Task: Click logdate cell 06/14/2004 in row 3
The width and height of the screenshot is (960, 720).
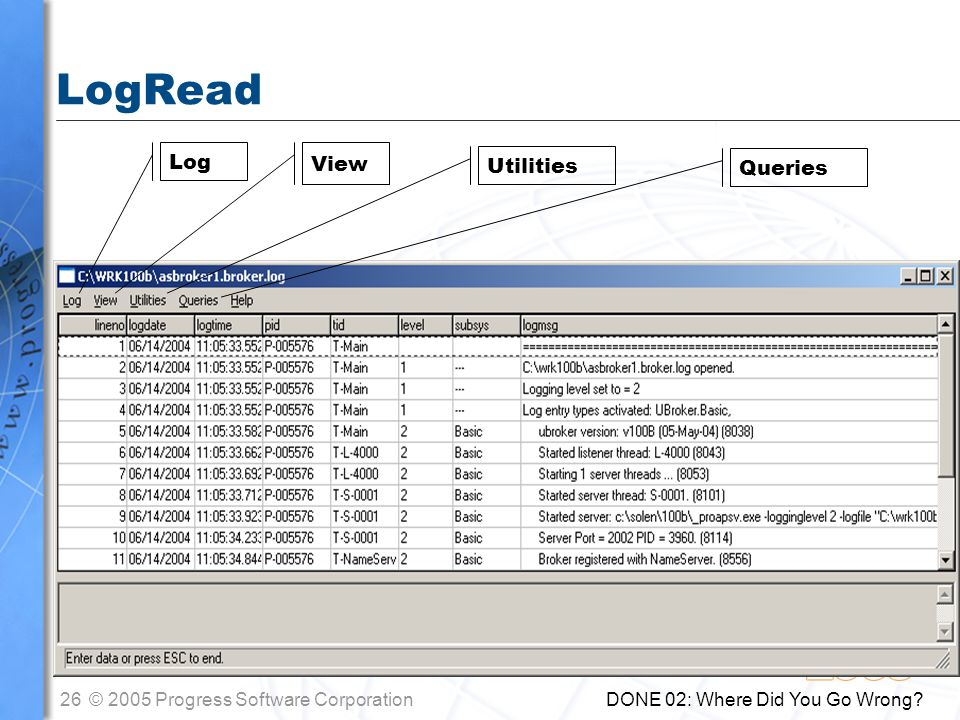Action: pos(160,389)
